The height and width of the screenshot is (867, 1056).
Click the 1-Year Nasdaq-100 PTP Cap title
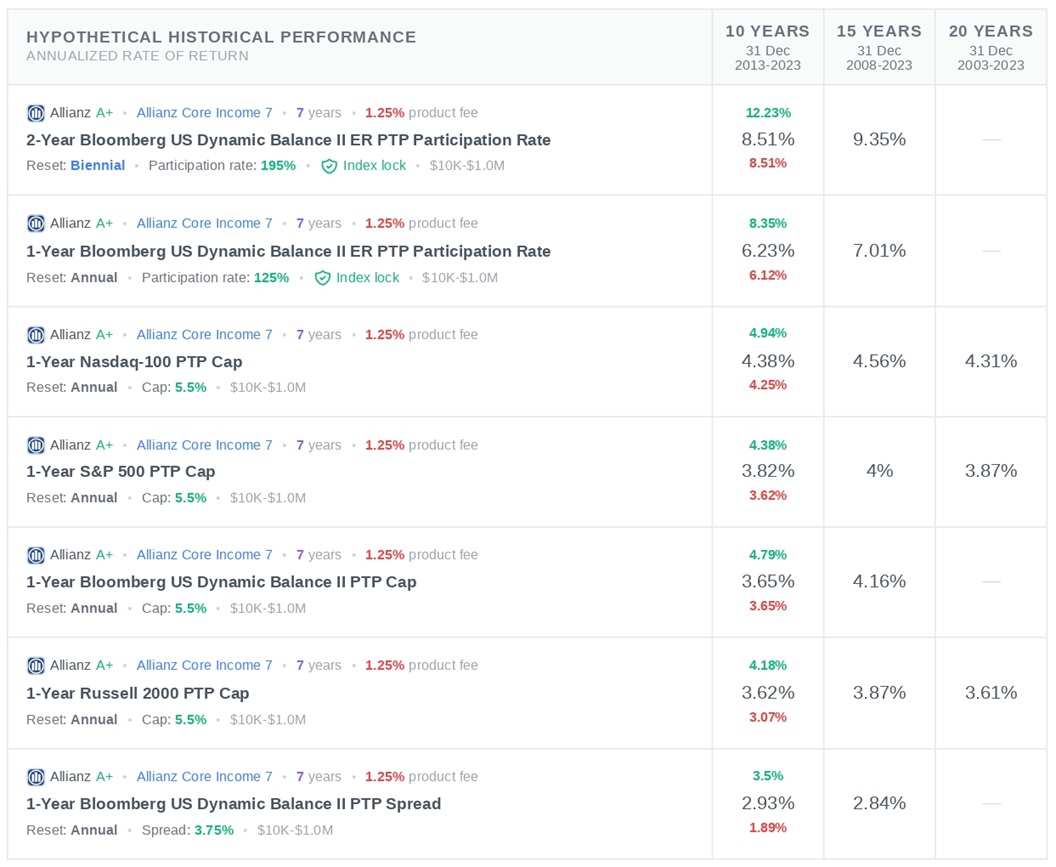[134, 362]
